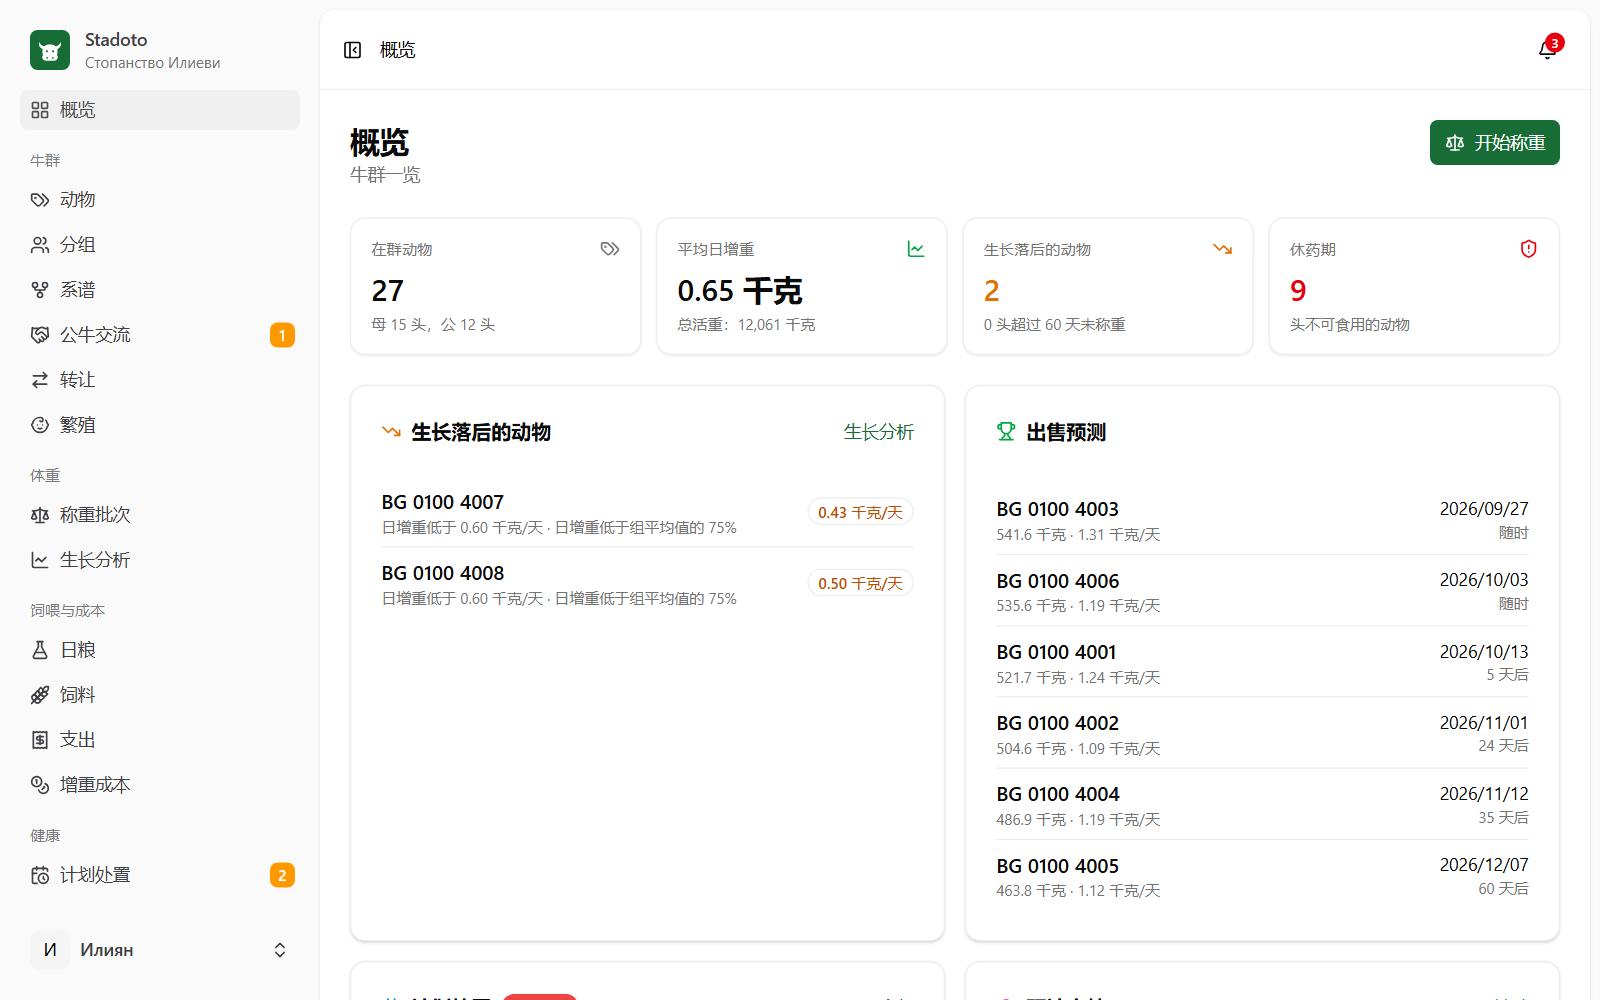Click the baby face icon beside 繁殖

[x=40, y=425]
